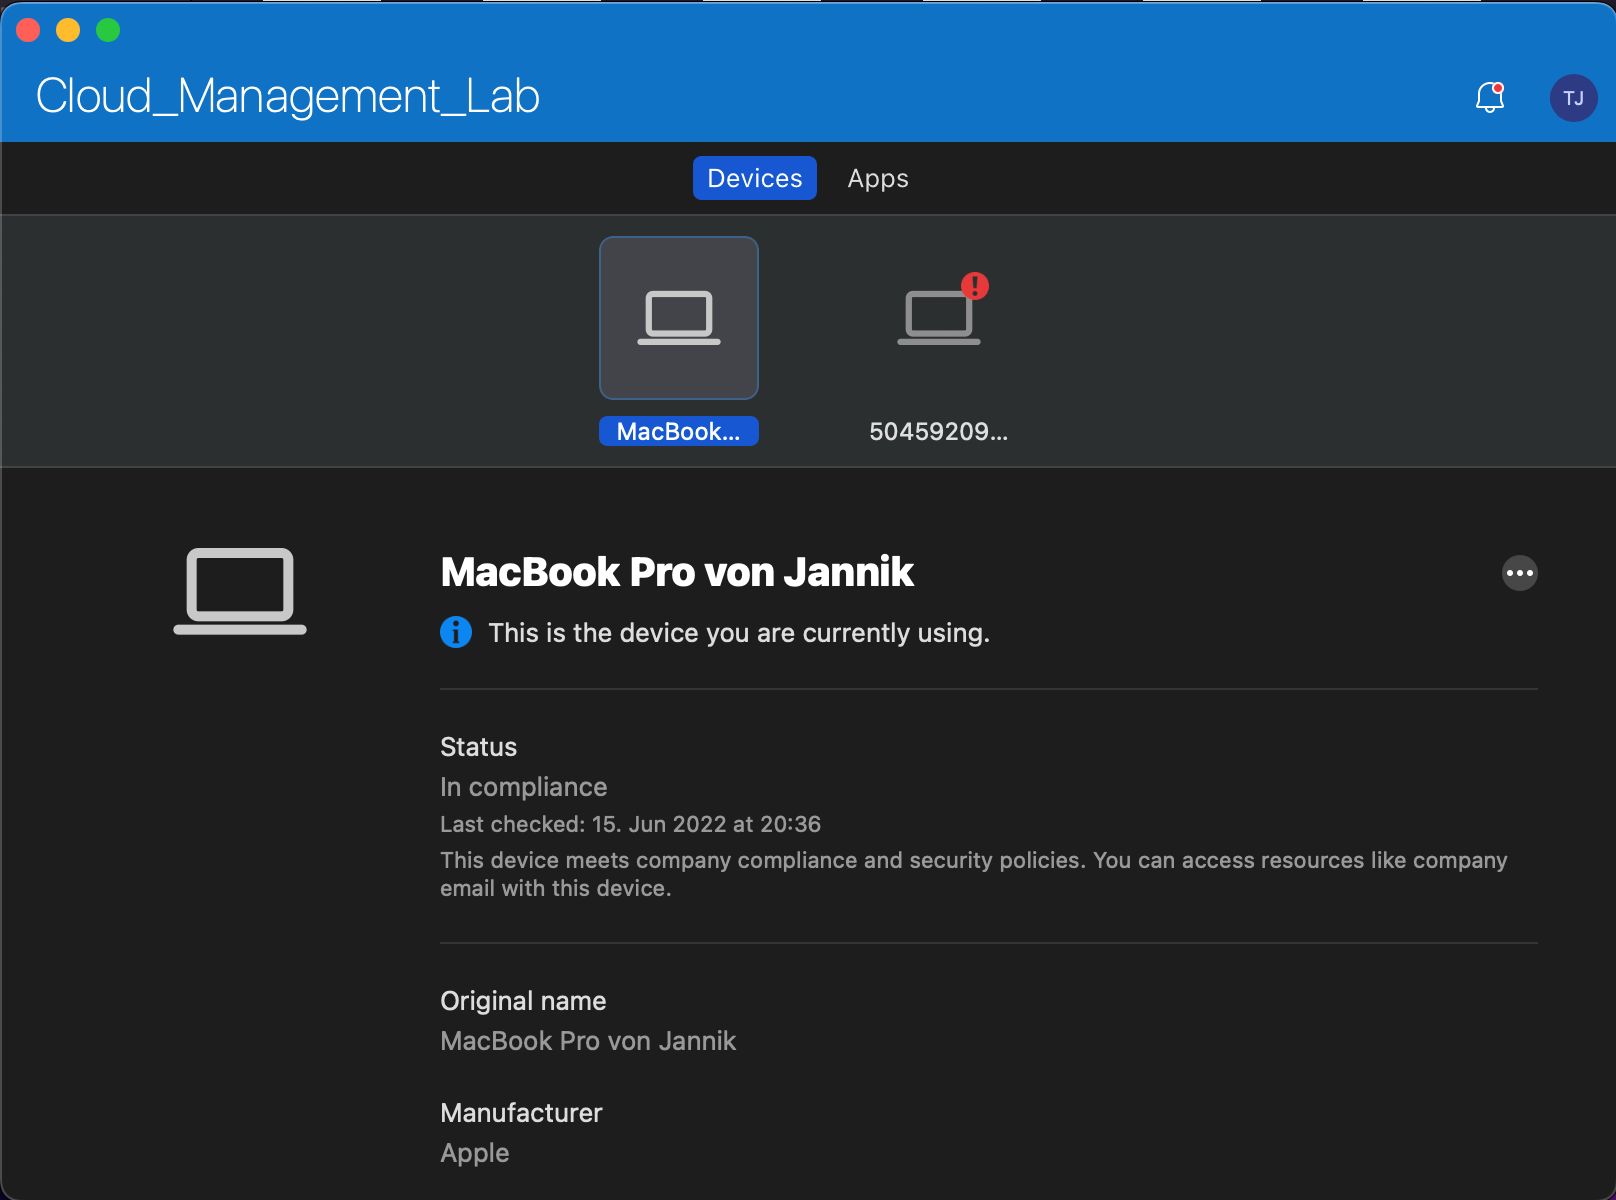Click the Apple manufacturer value
Screen dimensions: 1616x1200
coord(475,1153)
